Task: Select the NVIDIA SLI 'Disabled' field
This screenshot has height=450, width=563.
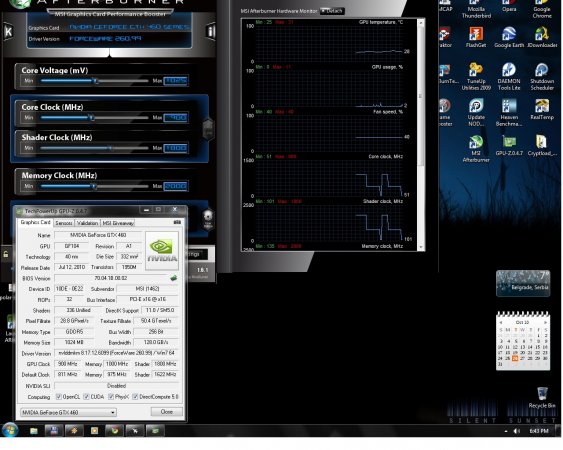Action: coord(116,386)
